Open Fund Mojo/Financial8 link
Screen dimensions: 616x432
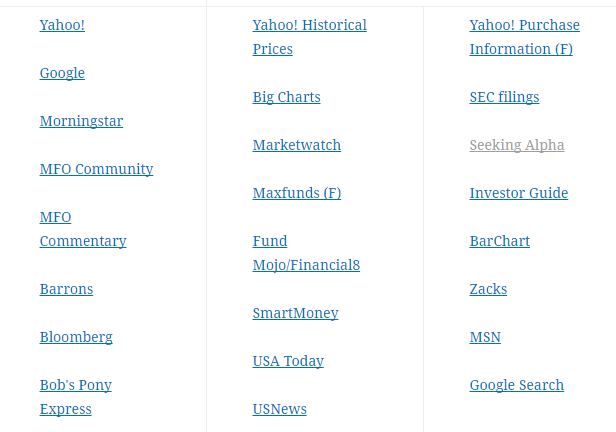pos(305,265)
